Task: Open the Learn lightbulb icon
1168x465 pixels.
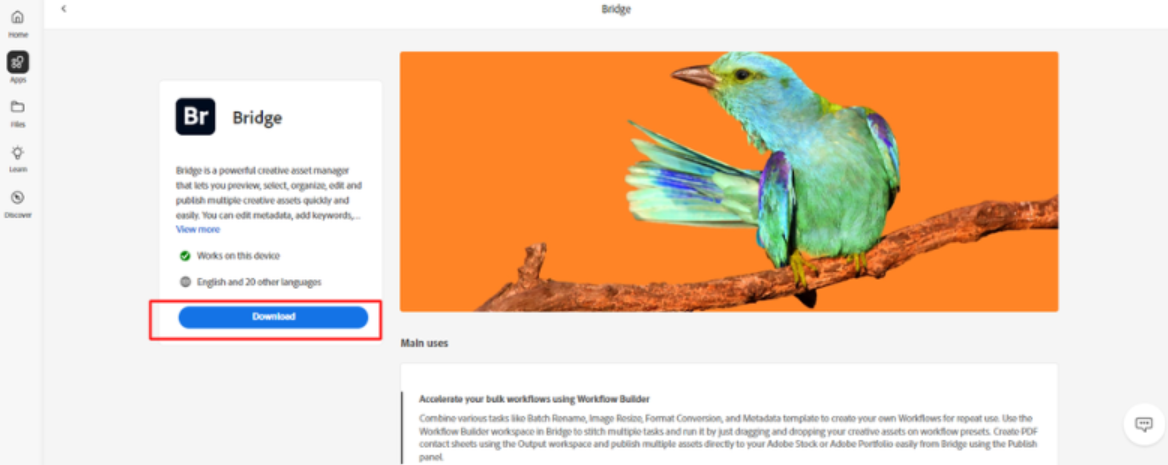Action: (x=18, y=152)
